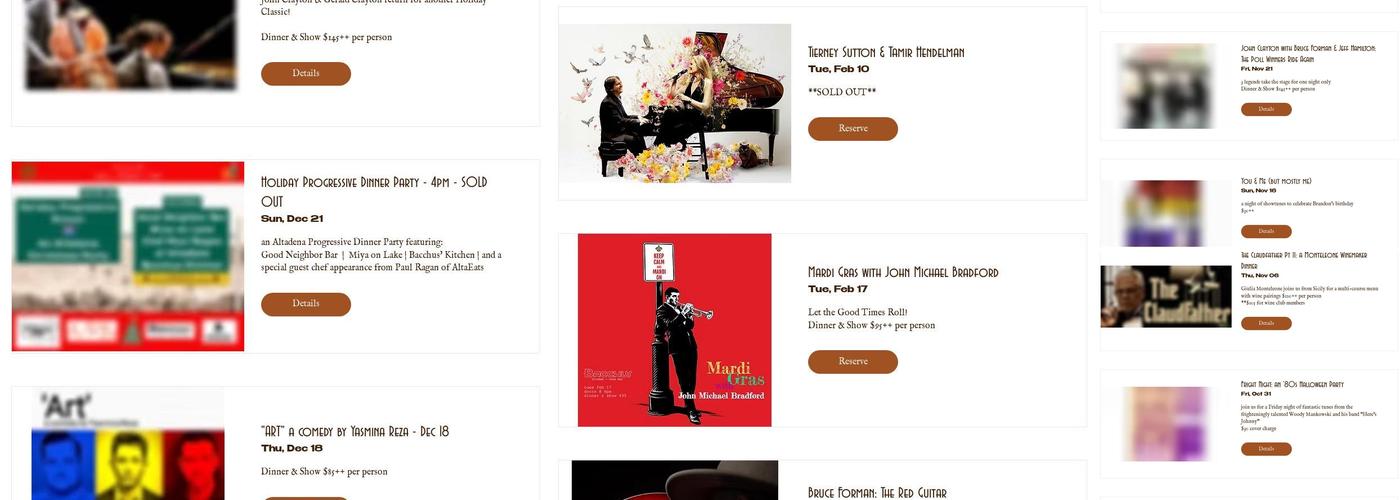Open the red Mardi Gras trumpet poster
The image size is (1400, 500).
pos(675,330)
